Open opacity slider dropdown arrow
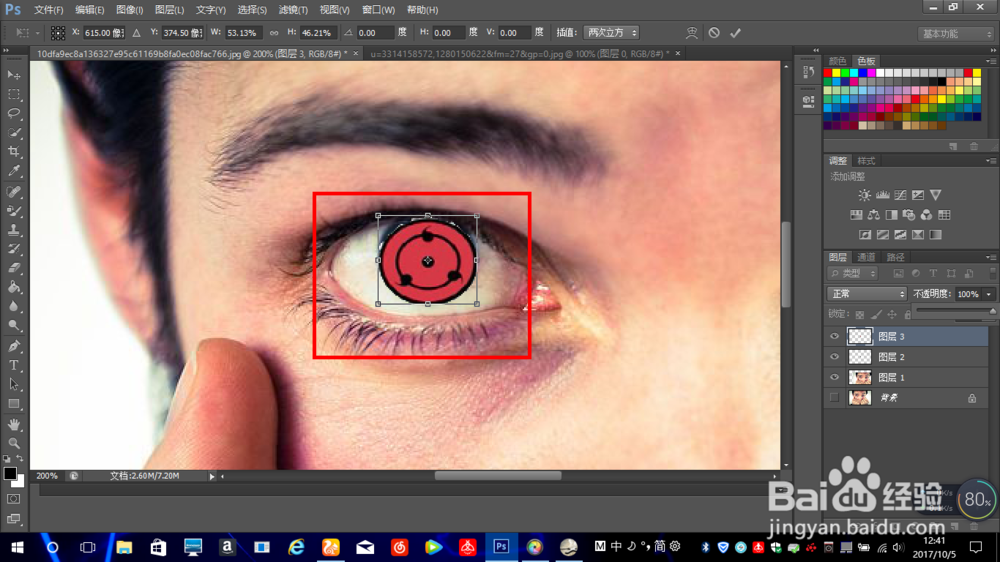This screenshot has height=562, width=1000. (x=989, y=294)
